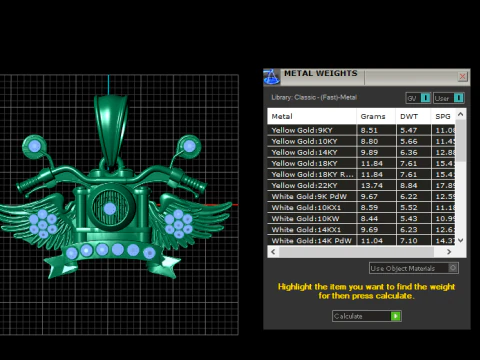Click the Metal Weights flask icon
This screenshot has width=480, height=360.
(x=271, y=77)
